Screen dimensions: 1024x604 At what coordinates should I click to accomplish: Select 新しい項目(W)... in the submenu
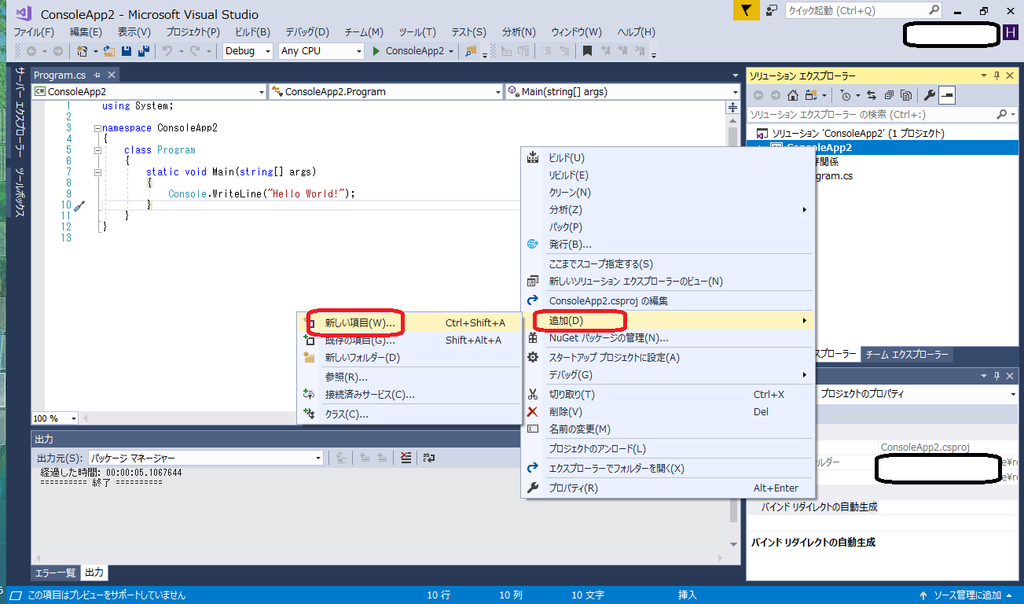409,323
